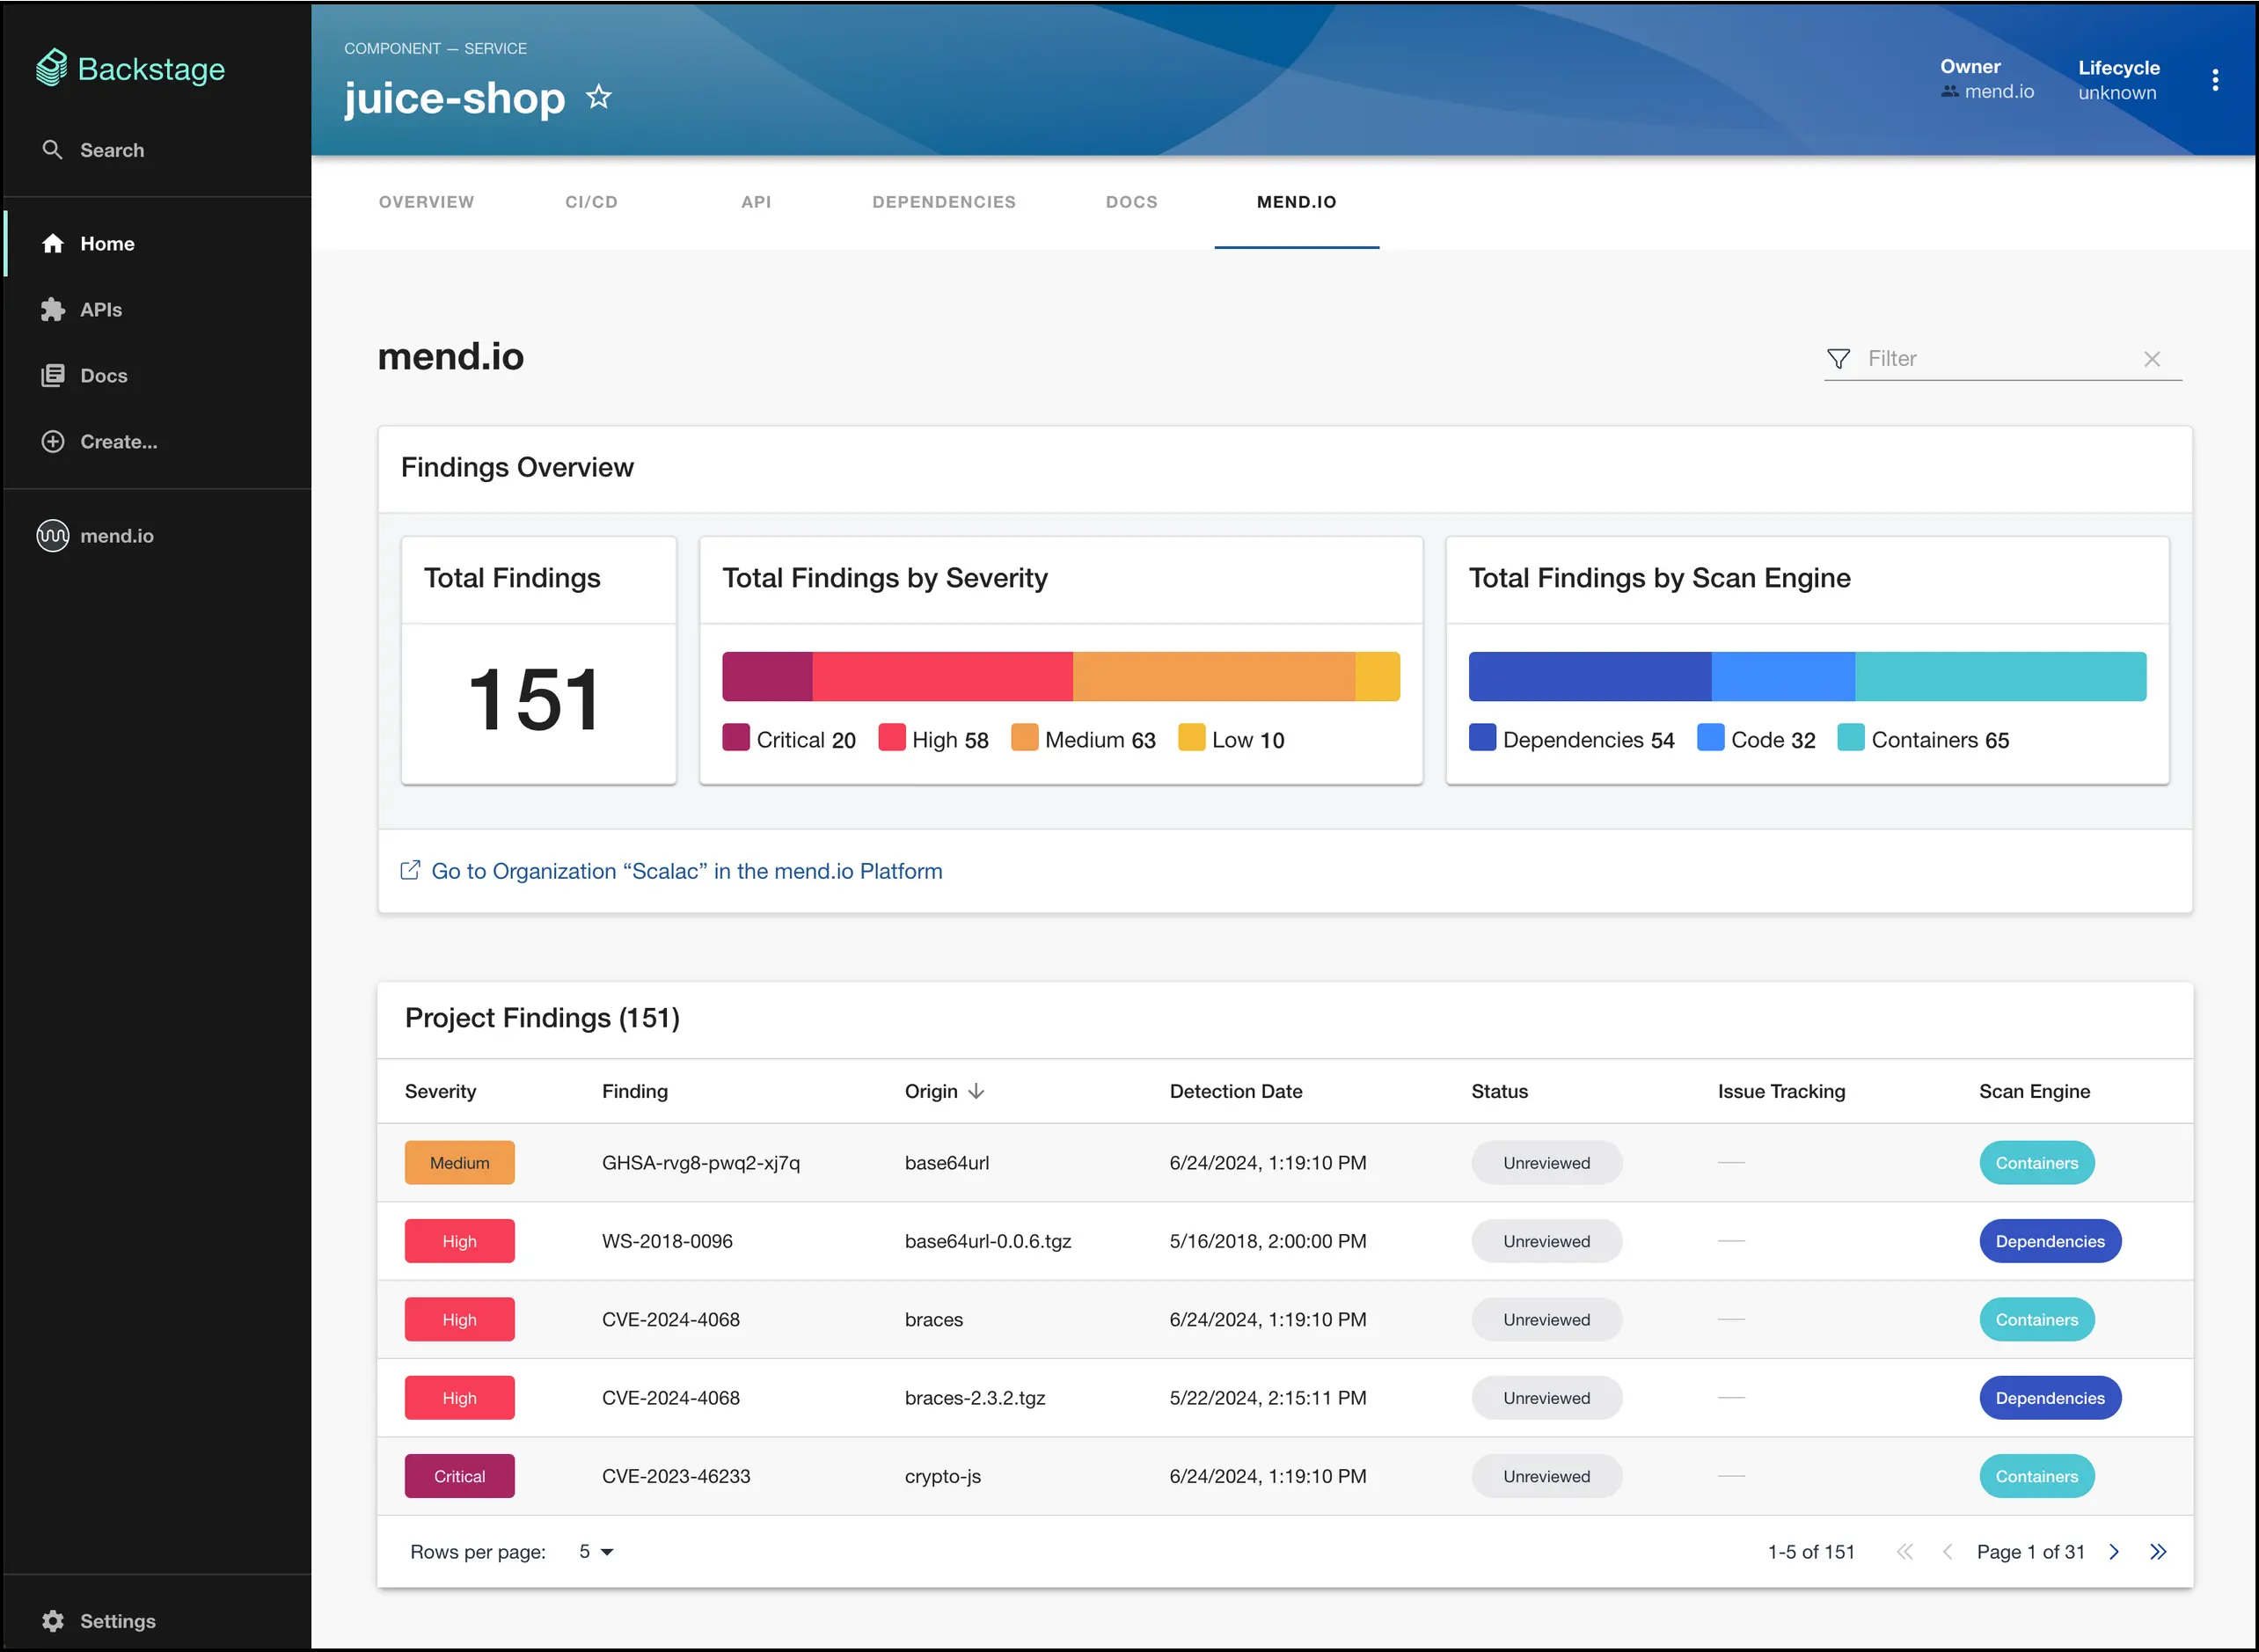Click the star icon to favorite juice-shop
2259x1652 pixels.
[598, 97]
